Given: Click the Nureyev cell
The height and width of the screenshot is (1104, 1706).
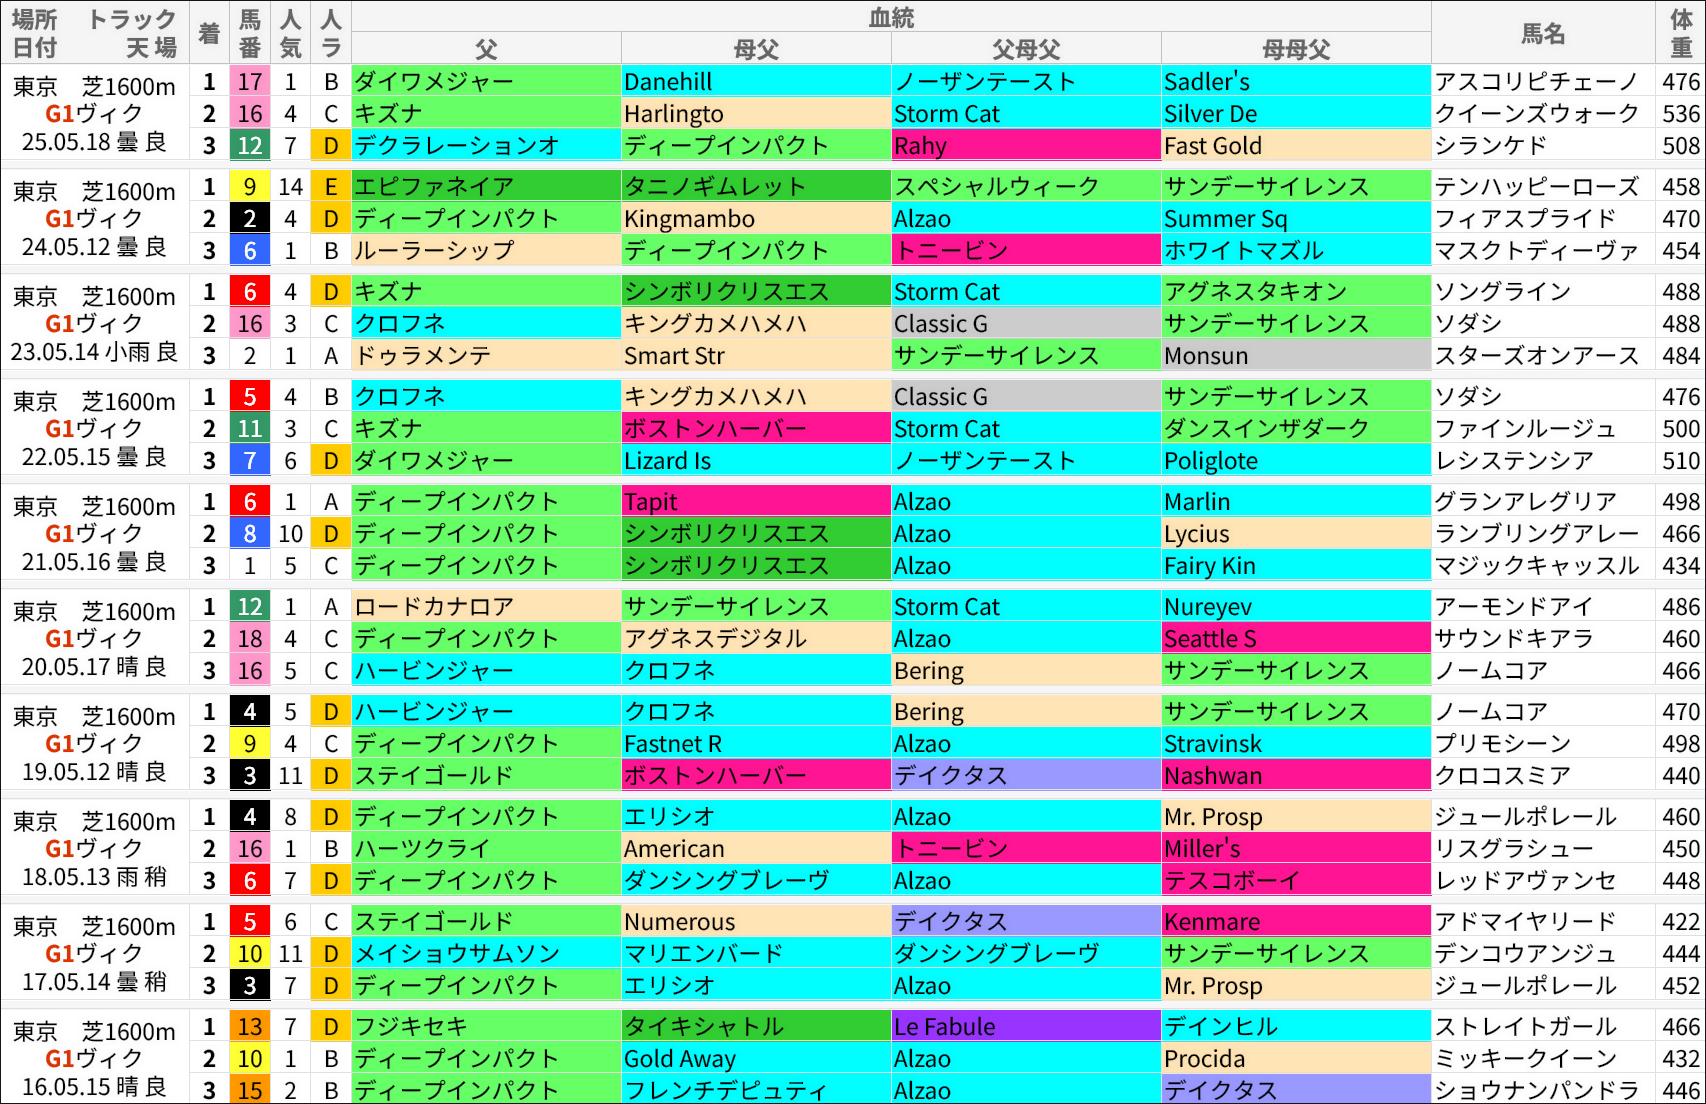Looking at the screenshot, I should click(1296, 607).
